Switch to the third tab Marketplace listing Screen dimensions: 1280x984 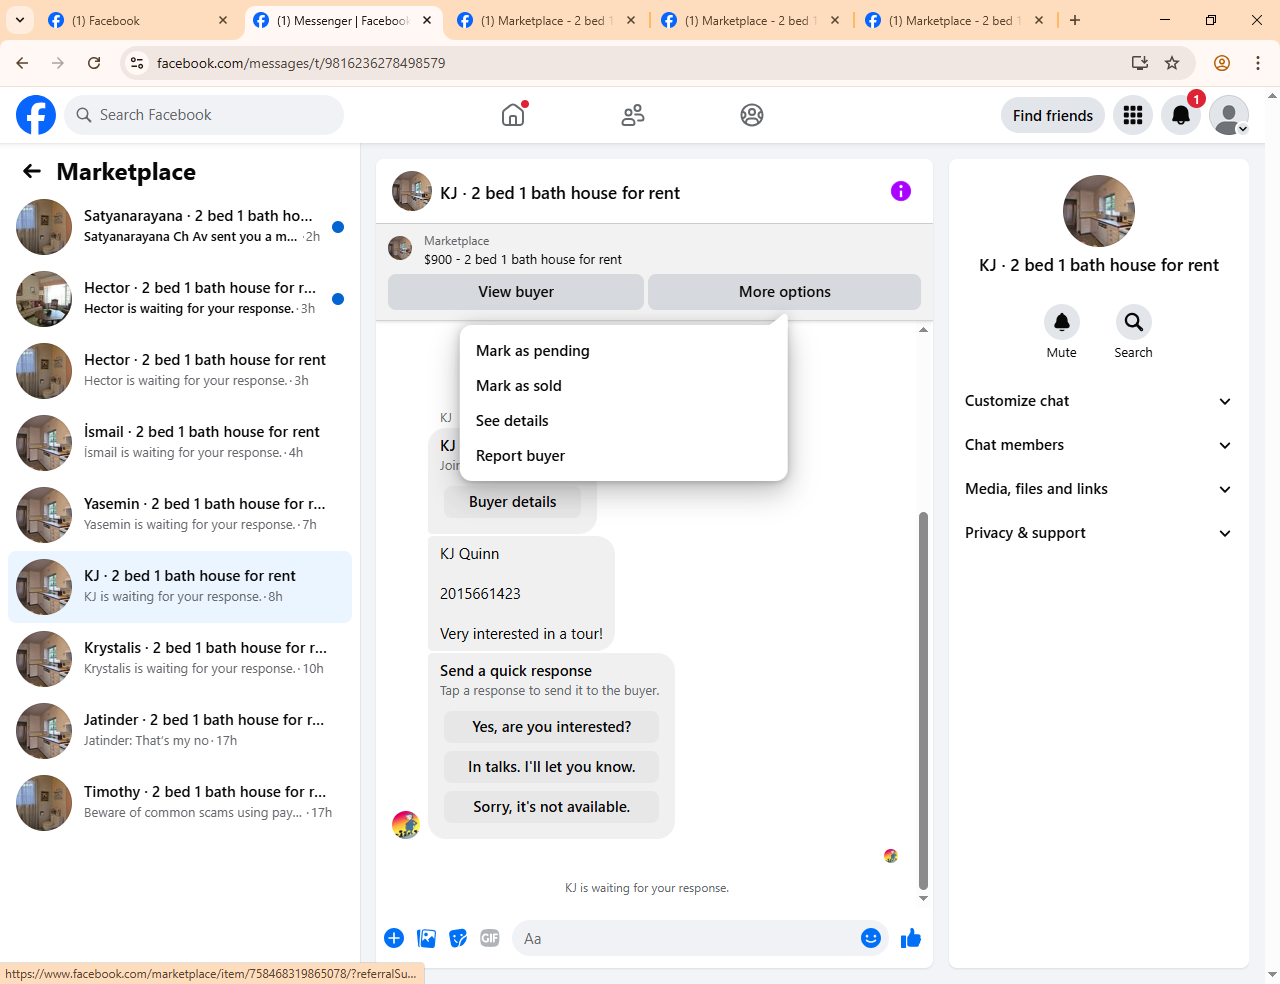tap(546, 20)
